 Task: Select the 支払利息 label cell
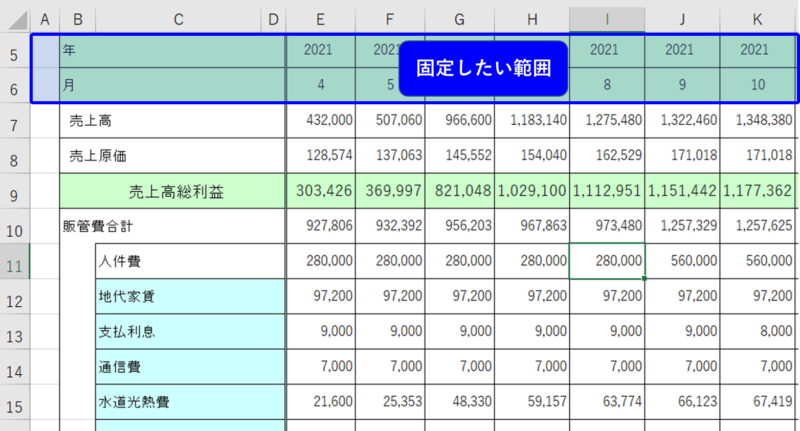[190, 332]
